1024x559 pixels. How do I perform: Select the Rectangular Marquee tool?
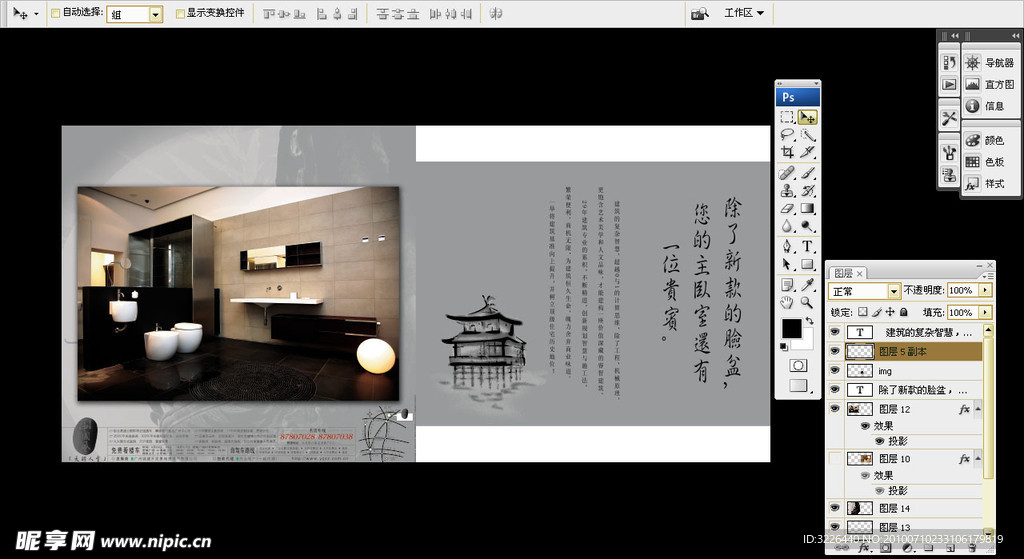(x=788, y=117)
